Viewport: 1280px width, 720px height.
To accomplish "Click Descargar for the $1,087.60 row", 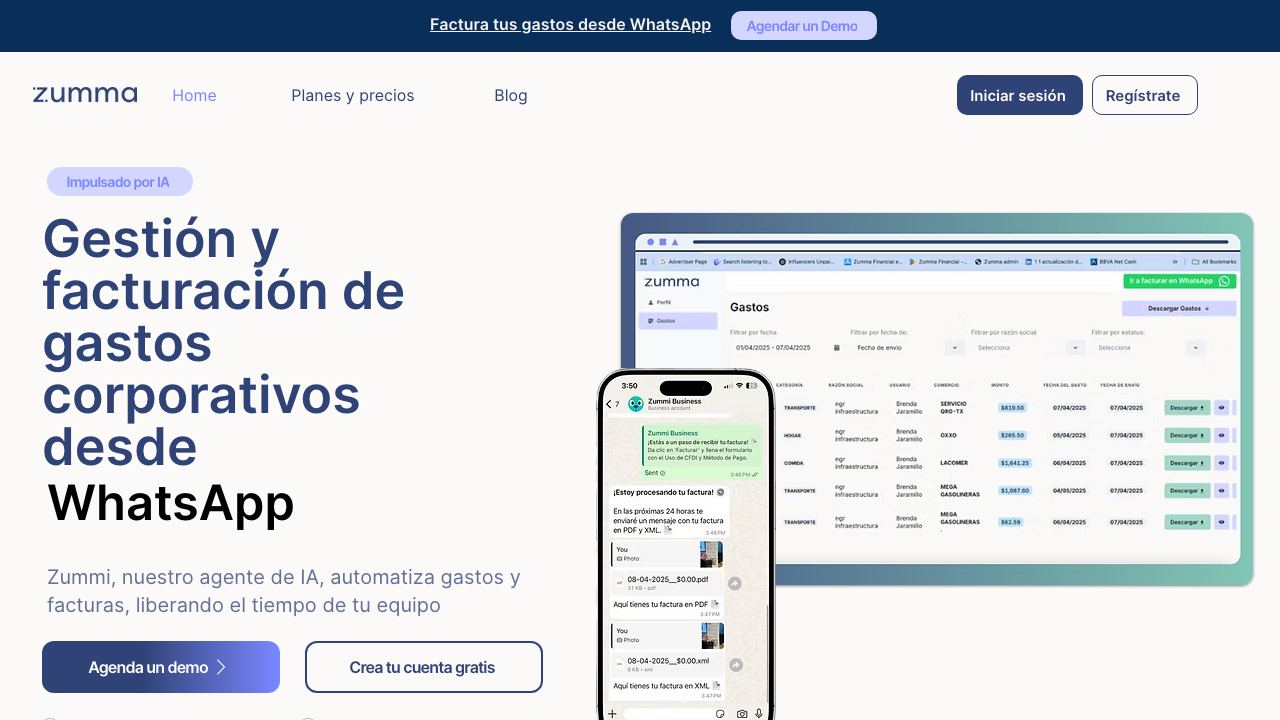I will (x=1187, y=491).
